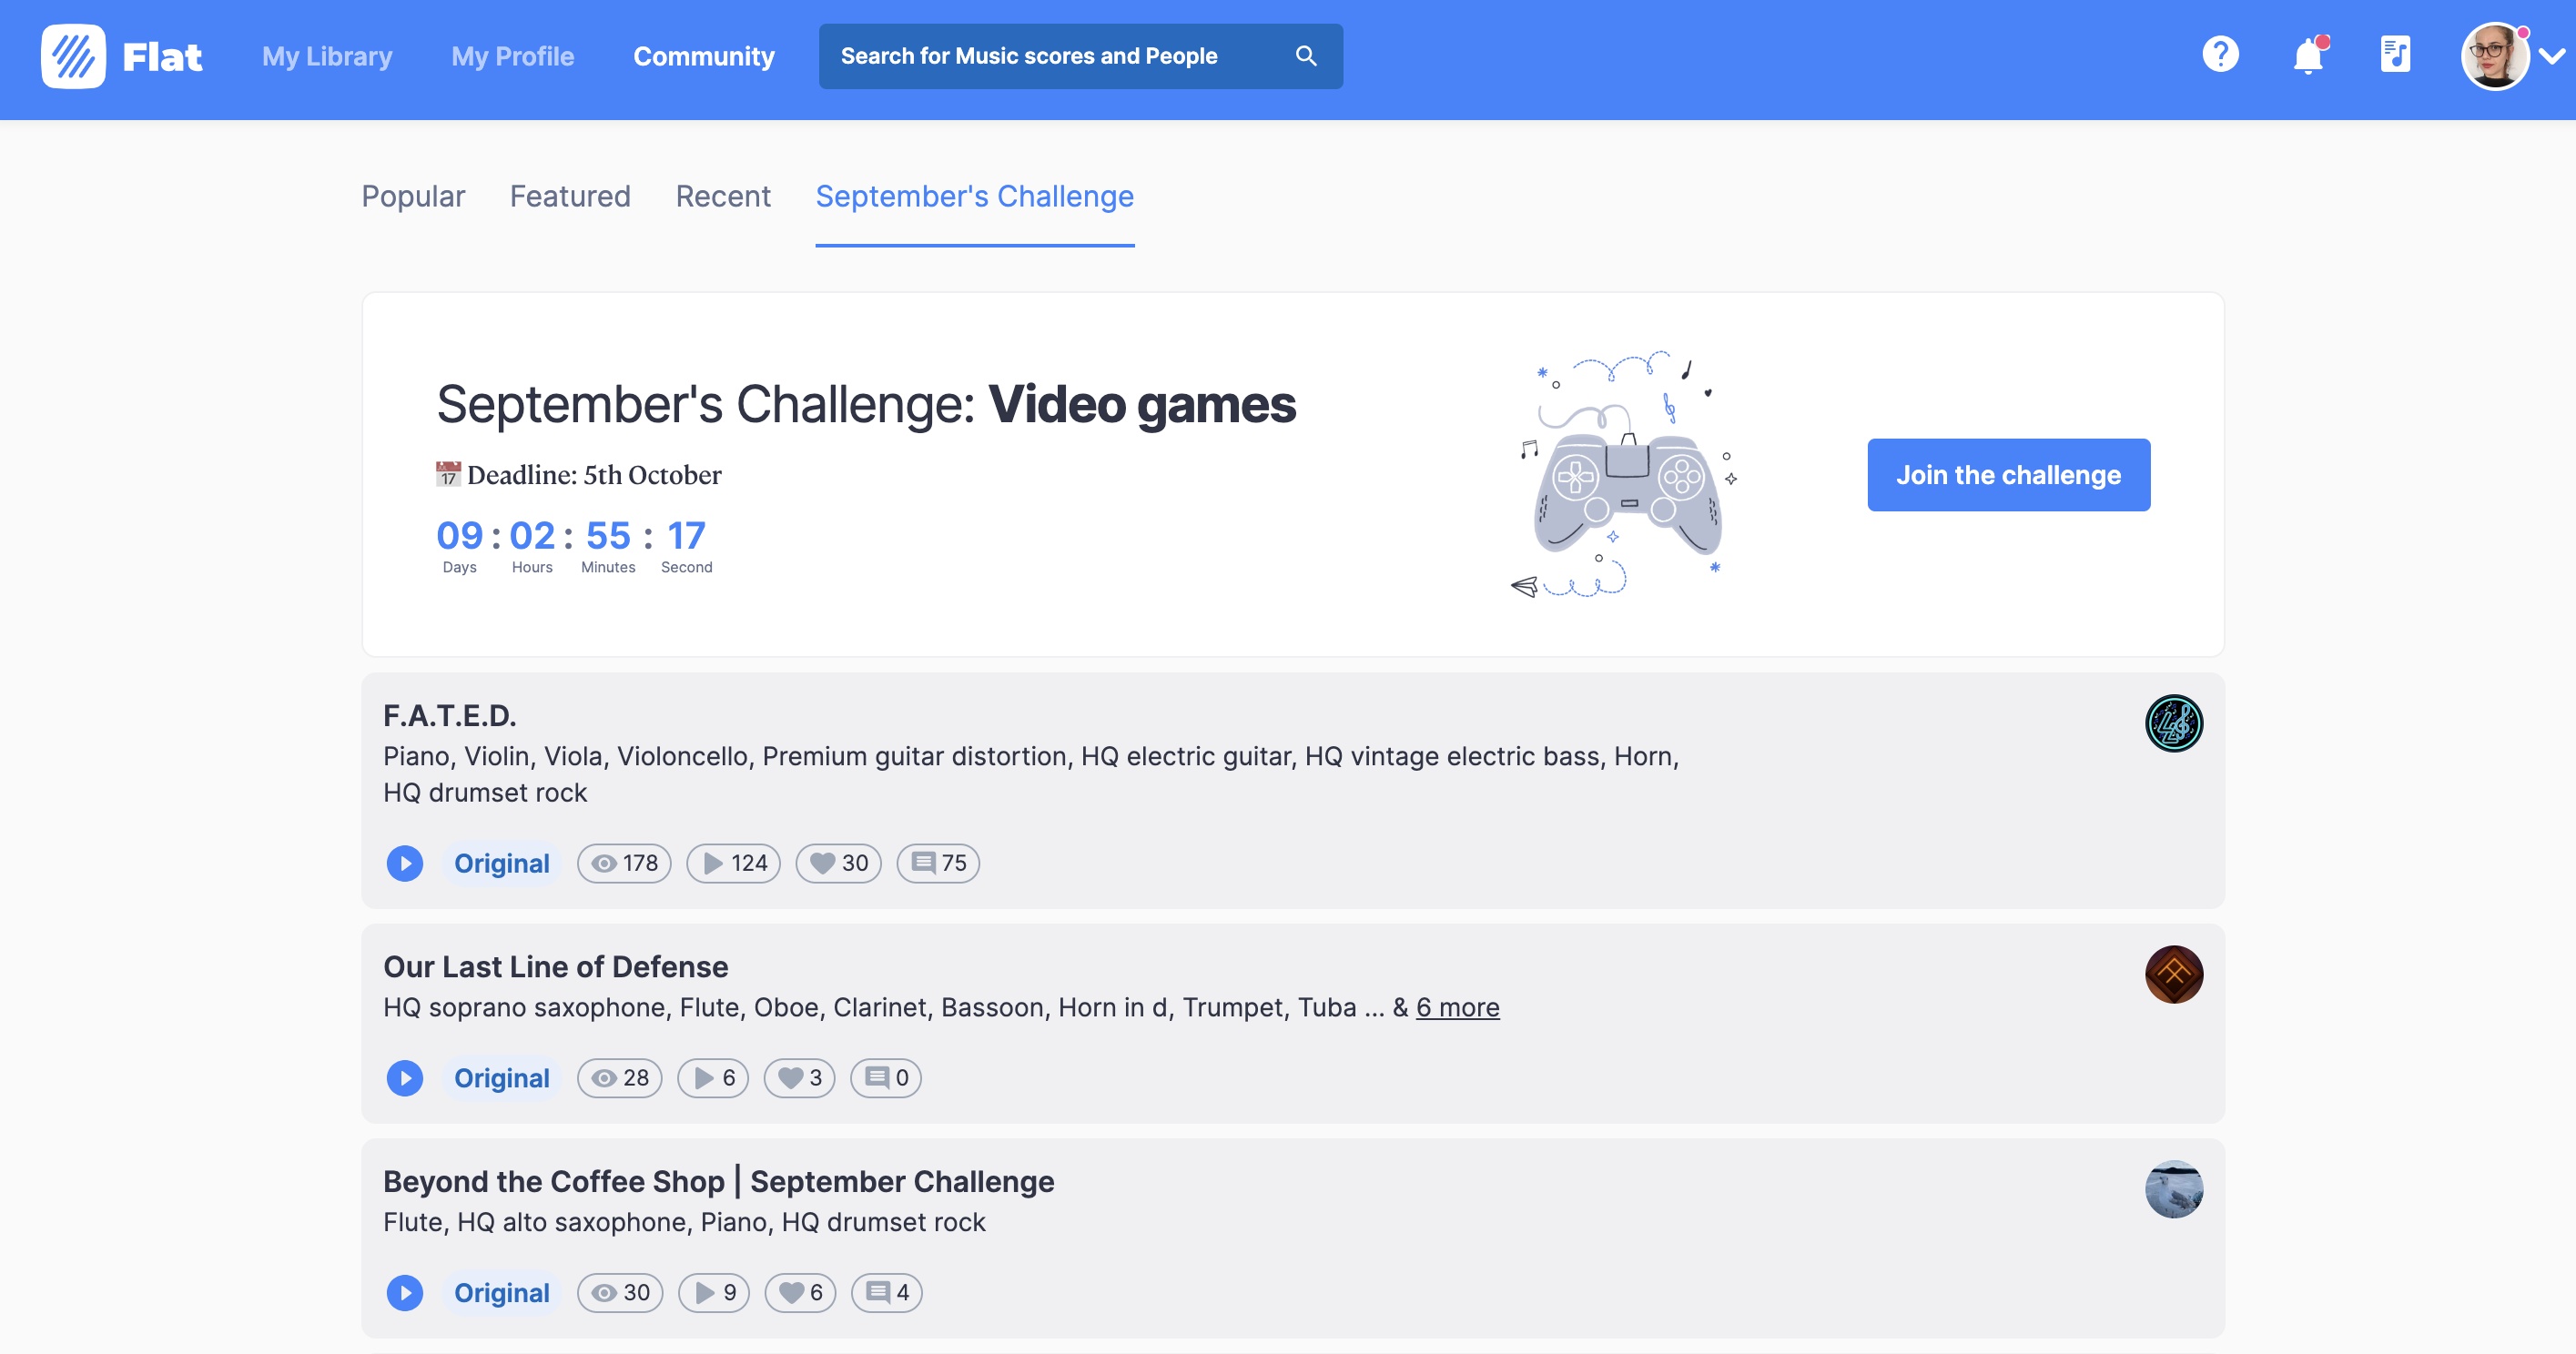
Task: Open the account dropdown next to the avatar
Action: click(2553, 56)
